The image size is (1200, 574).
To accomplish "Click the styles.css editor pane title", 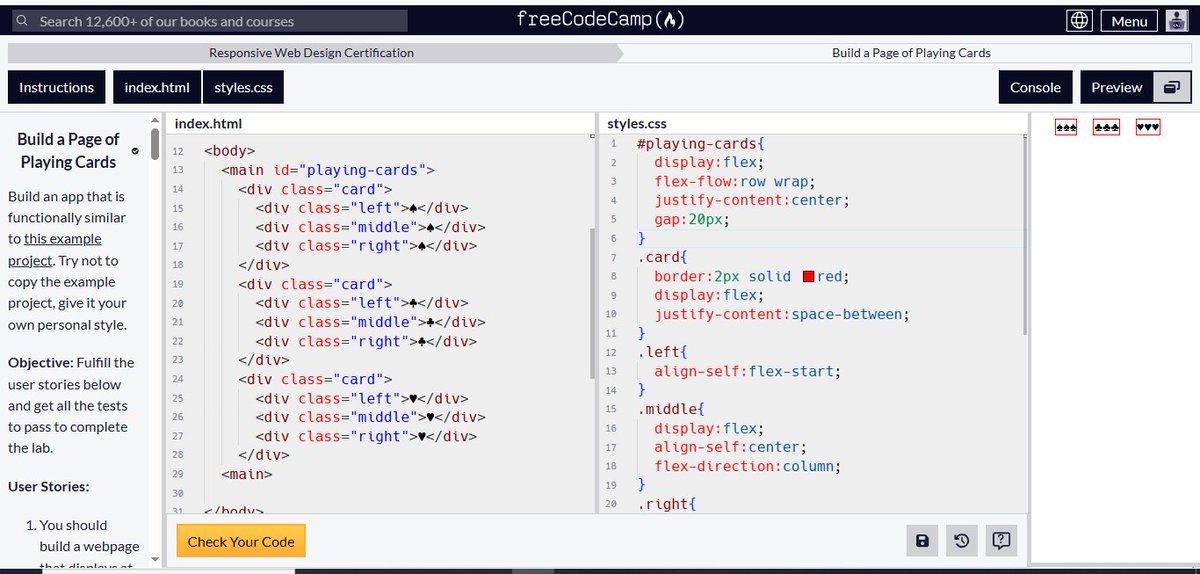I will (637, 124).
